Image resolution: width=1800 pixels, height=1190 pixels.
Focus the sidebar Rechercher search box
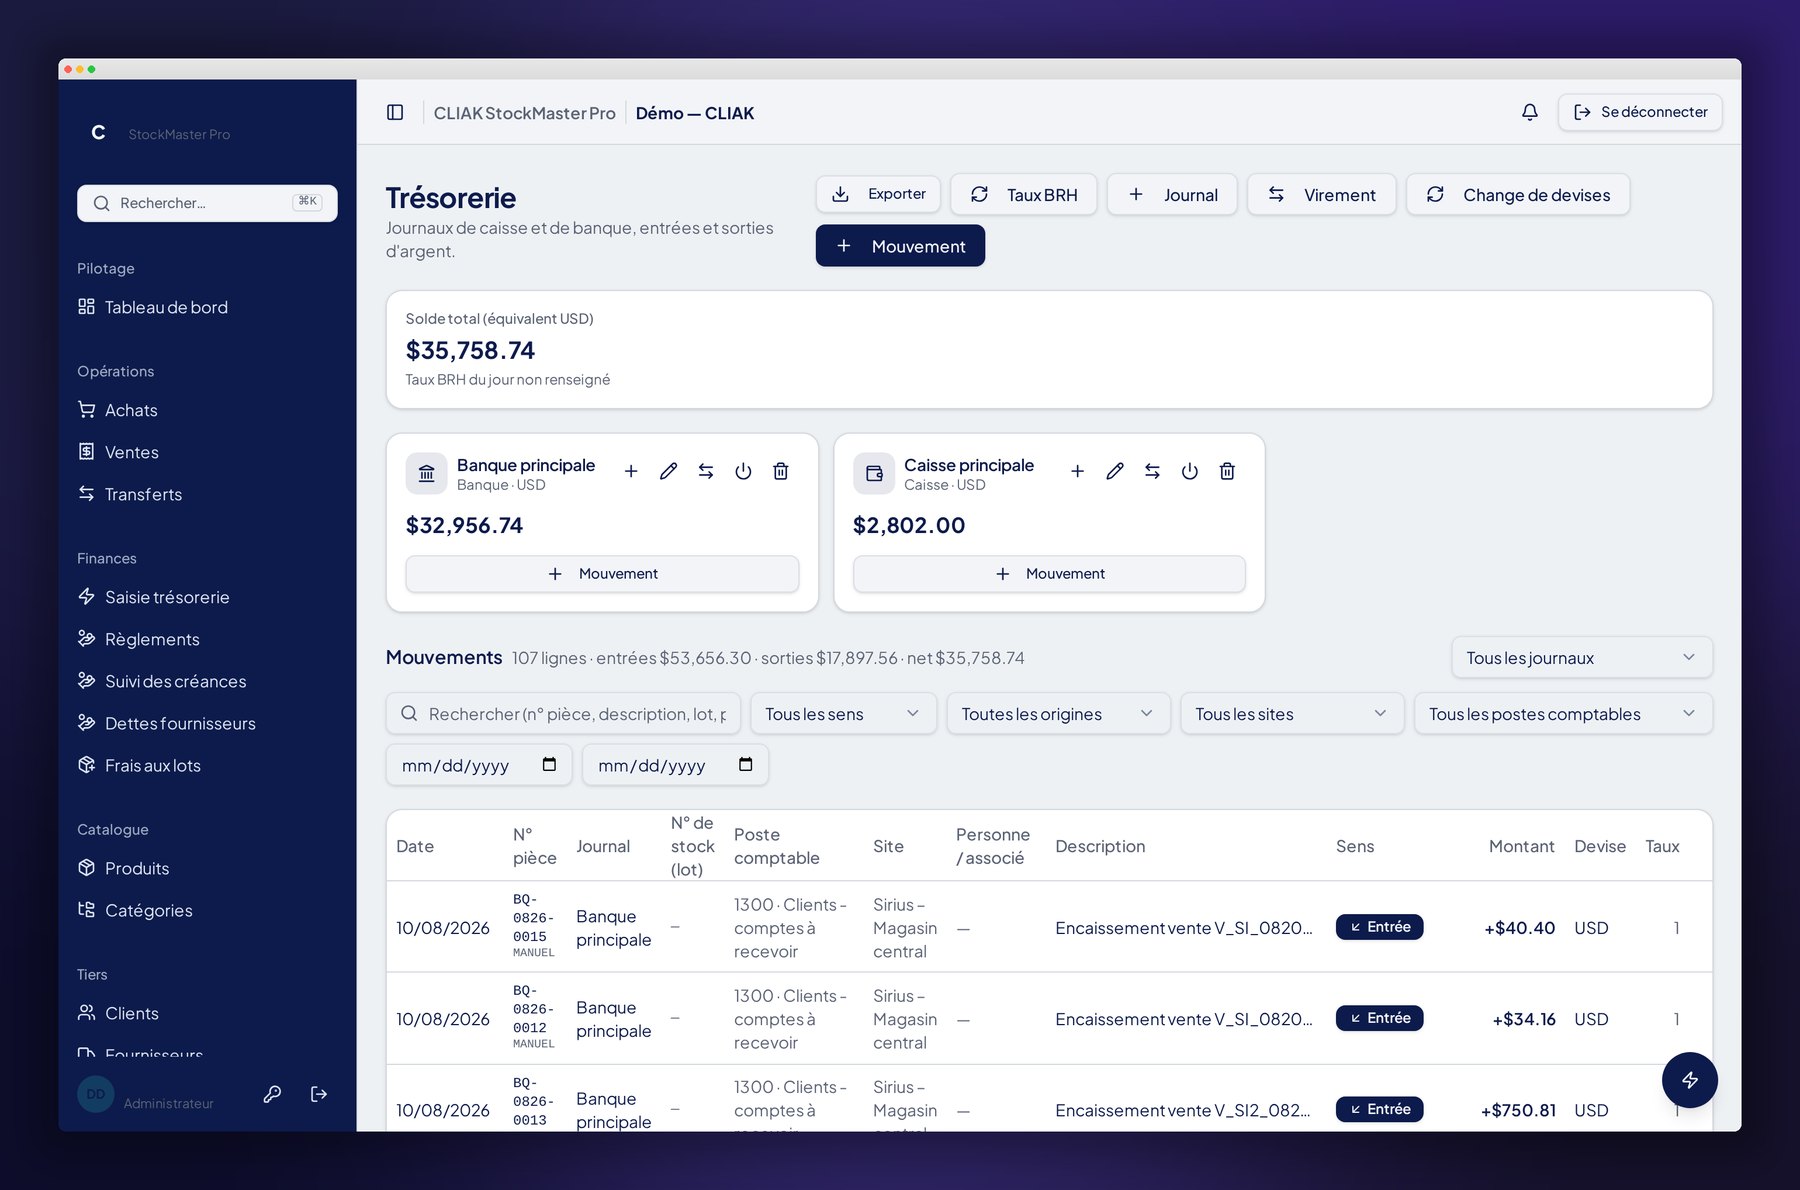pyautogui.click(x=207, y=203)
